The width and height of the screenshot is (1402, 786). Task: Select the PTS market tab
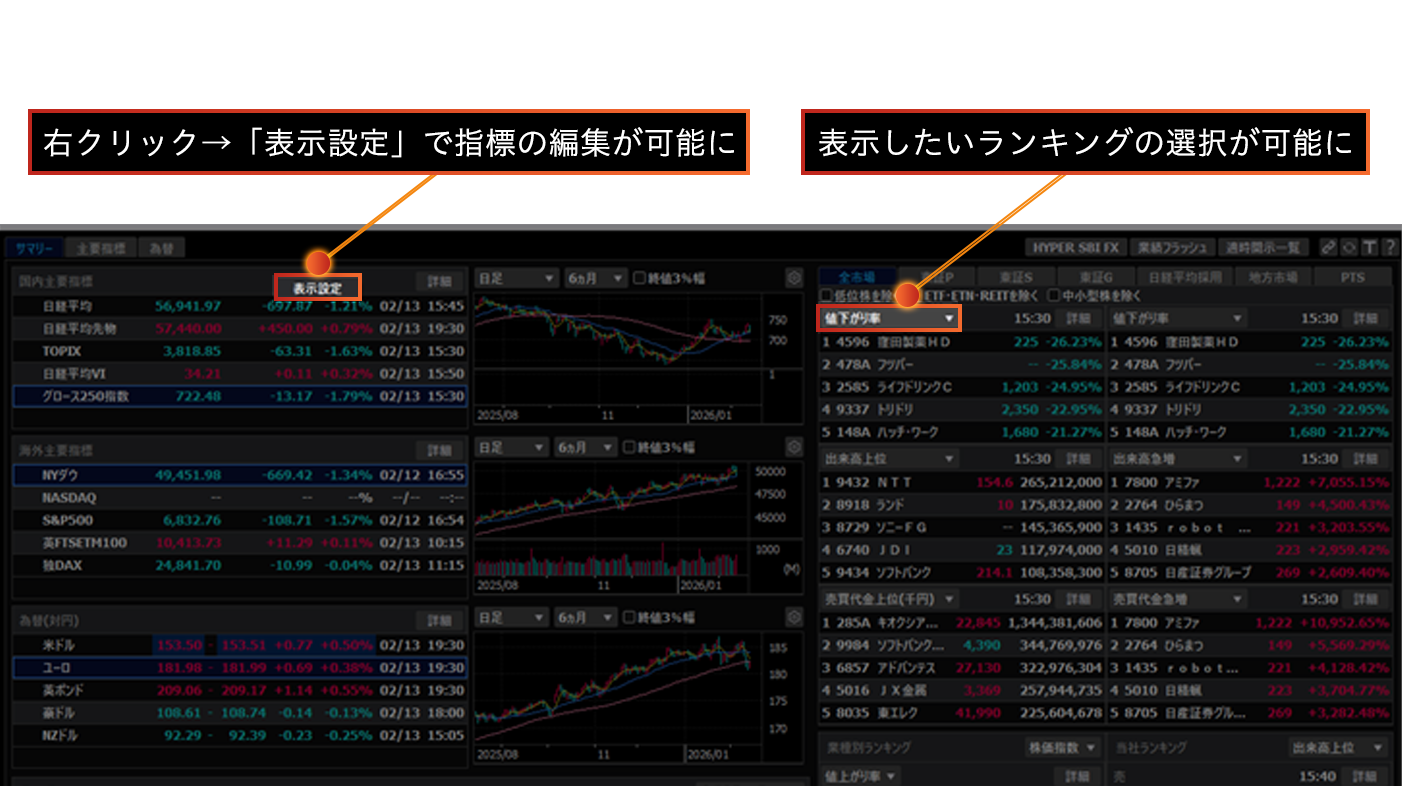click(1353, 277)
